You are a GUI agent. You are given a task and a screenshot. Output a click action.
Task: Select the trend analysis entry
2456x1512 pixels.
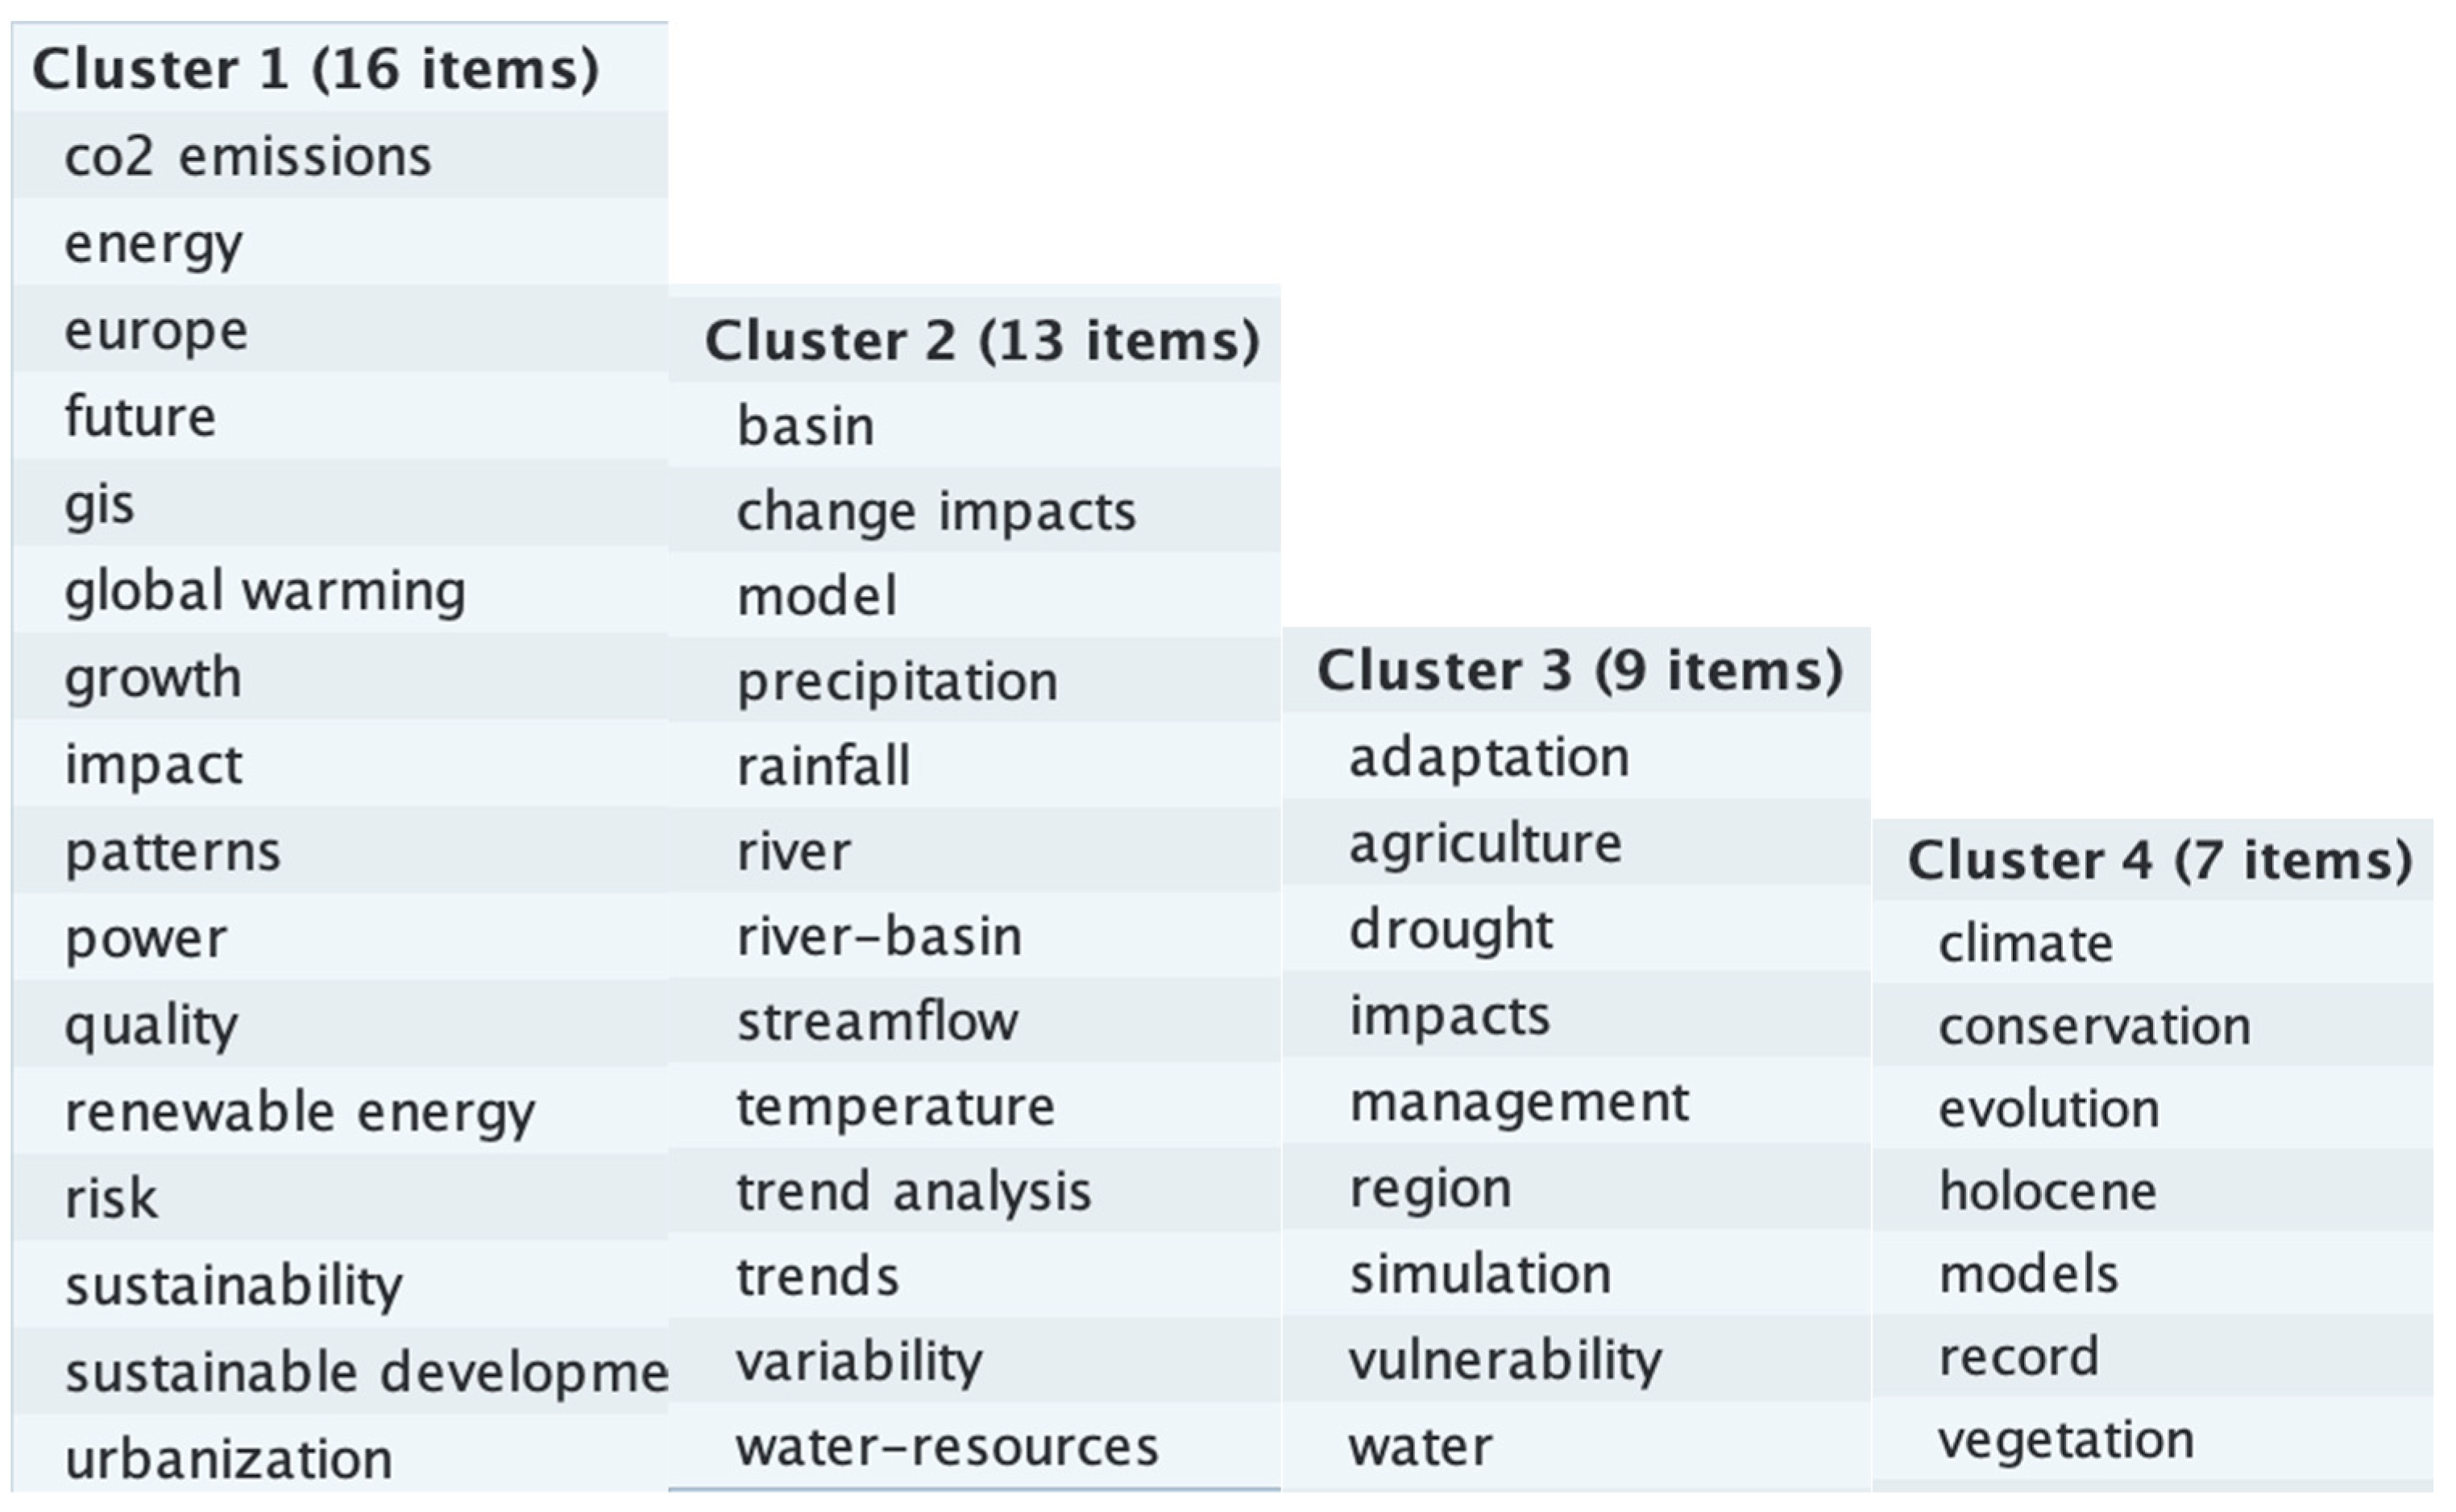pyautogui.click(x=975, y=1191)
